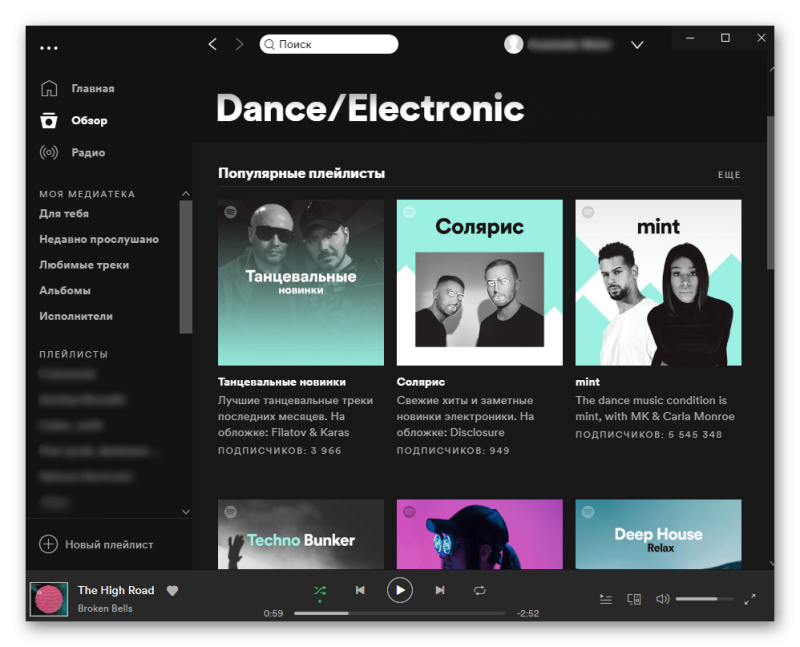The width and height of the screenshot is (800, 647).
Task: Minimize the Spotify window
Action: 690,38
